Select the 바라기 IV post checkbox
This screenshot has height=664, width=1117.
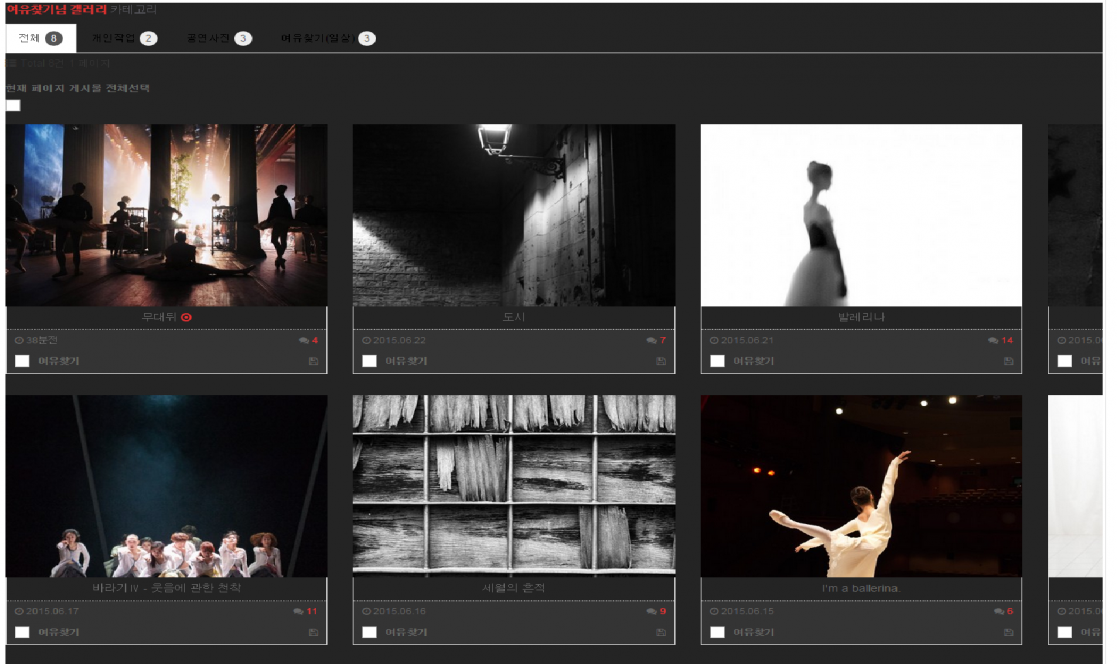[22, 632]
